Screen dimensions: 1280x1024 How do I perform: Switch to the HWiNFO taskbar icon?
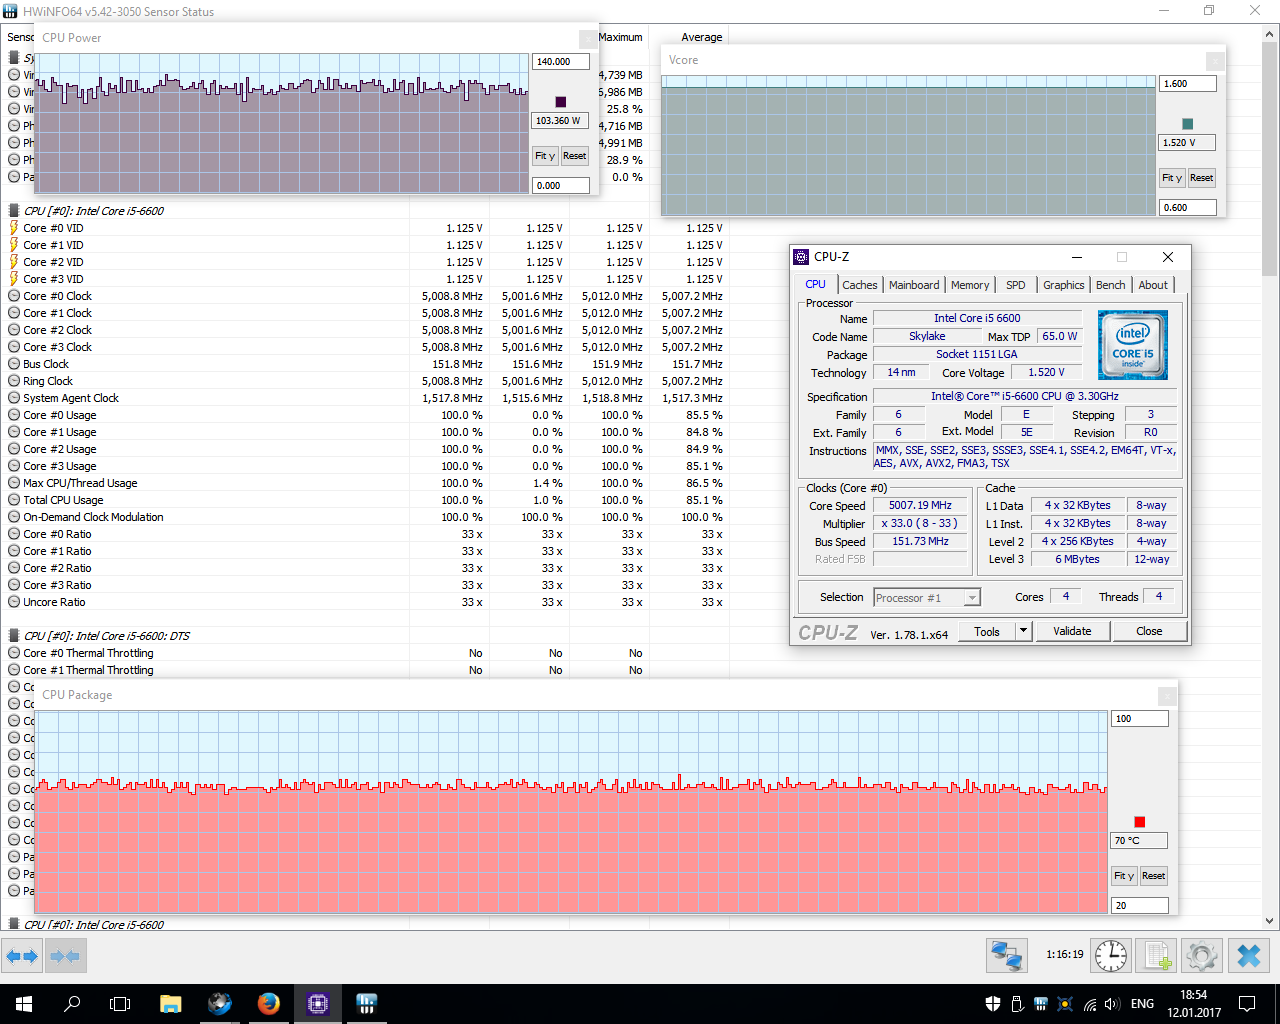366,1004
